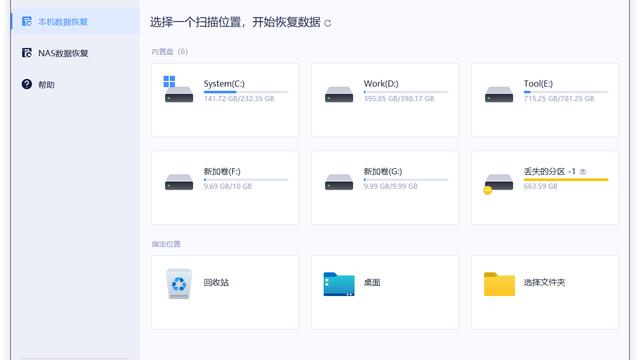Click the 395.85 GB/398.17 GB size text
Image resolution: width=640 pixels, height=360 pixels.
click(x=399, y=99)
